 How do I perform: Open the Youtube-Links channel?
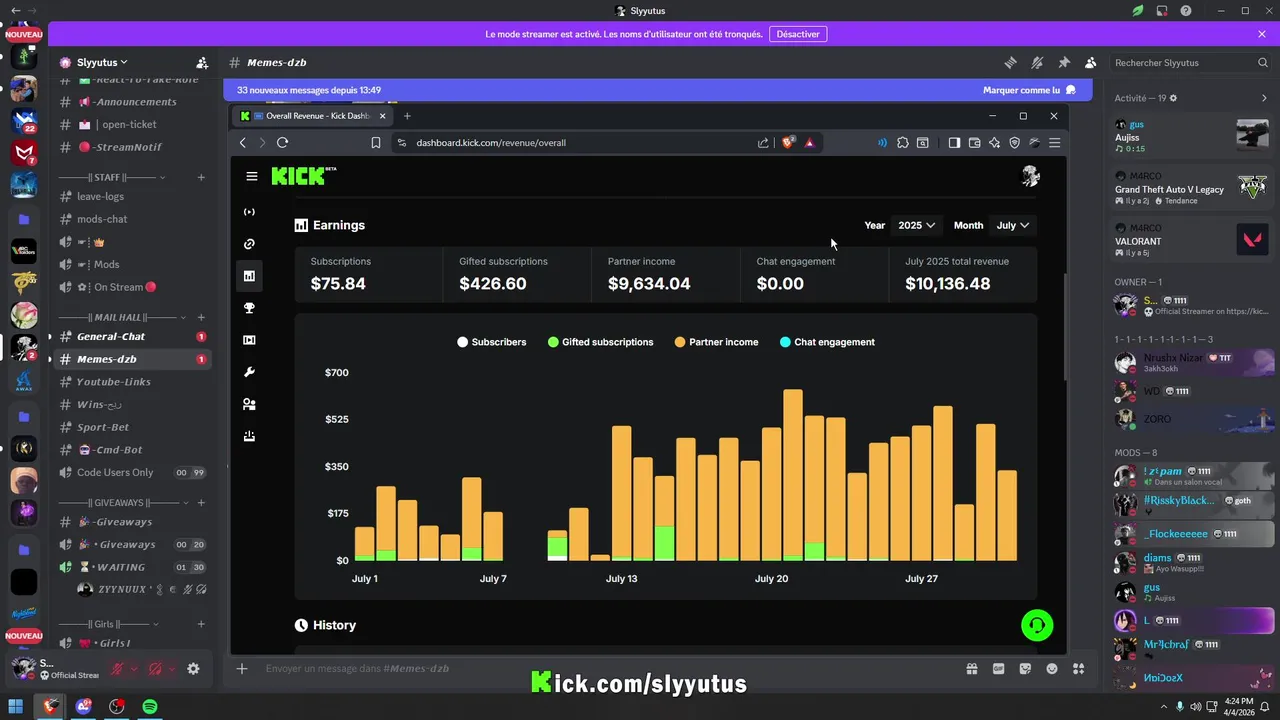[132, 382]
